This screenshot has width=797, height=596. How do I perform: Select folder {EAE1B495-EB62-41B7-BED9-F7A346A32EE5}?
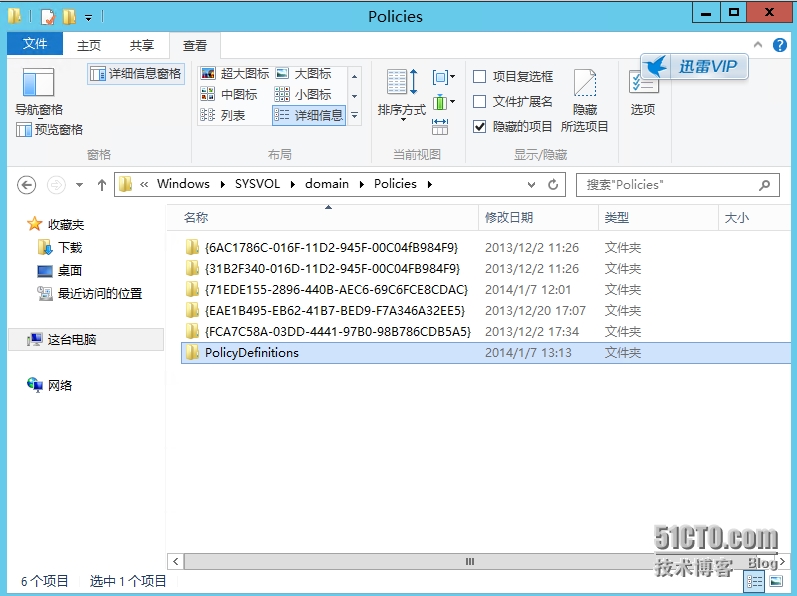[x=334, y=310]
